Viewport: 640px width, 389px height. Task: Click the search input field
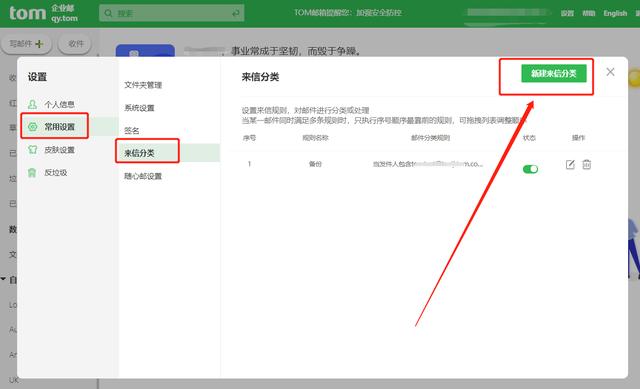[172, 13]
